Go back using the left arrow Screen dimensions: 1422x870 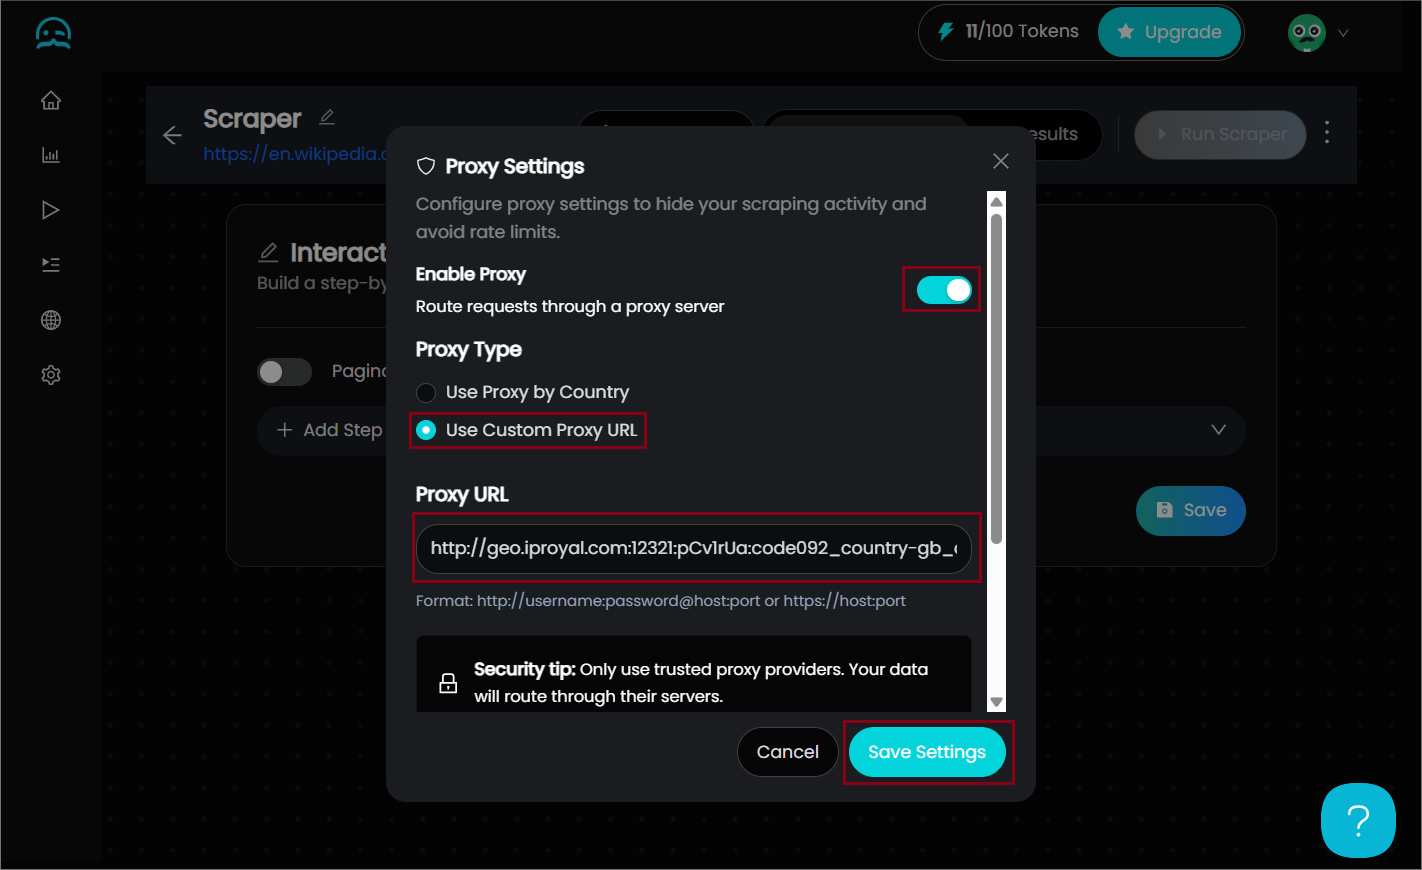(172, 135)
